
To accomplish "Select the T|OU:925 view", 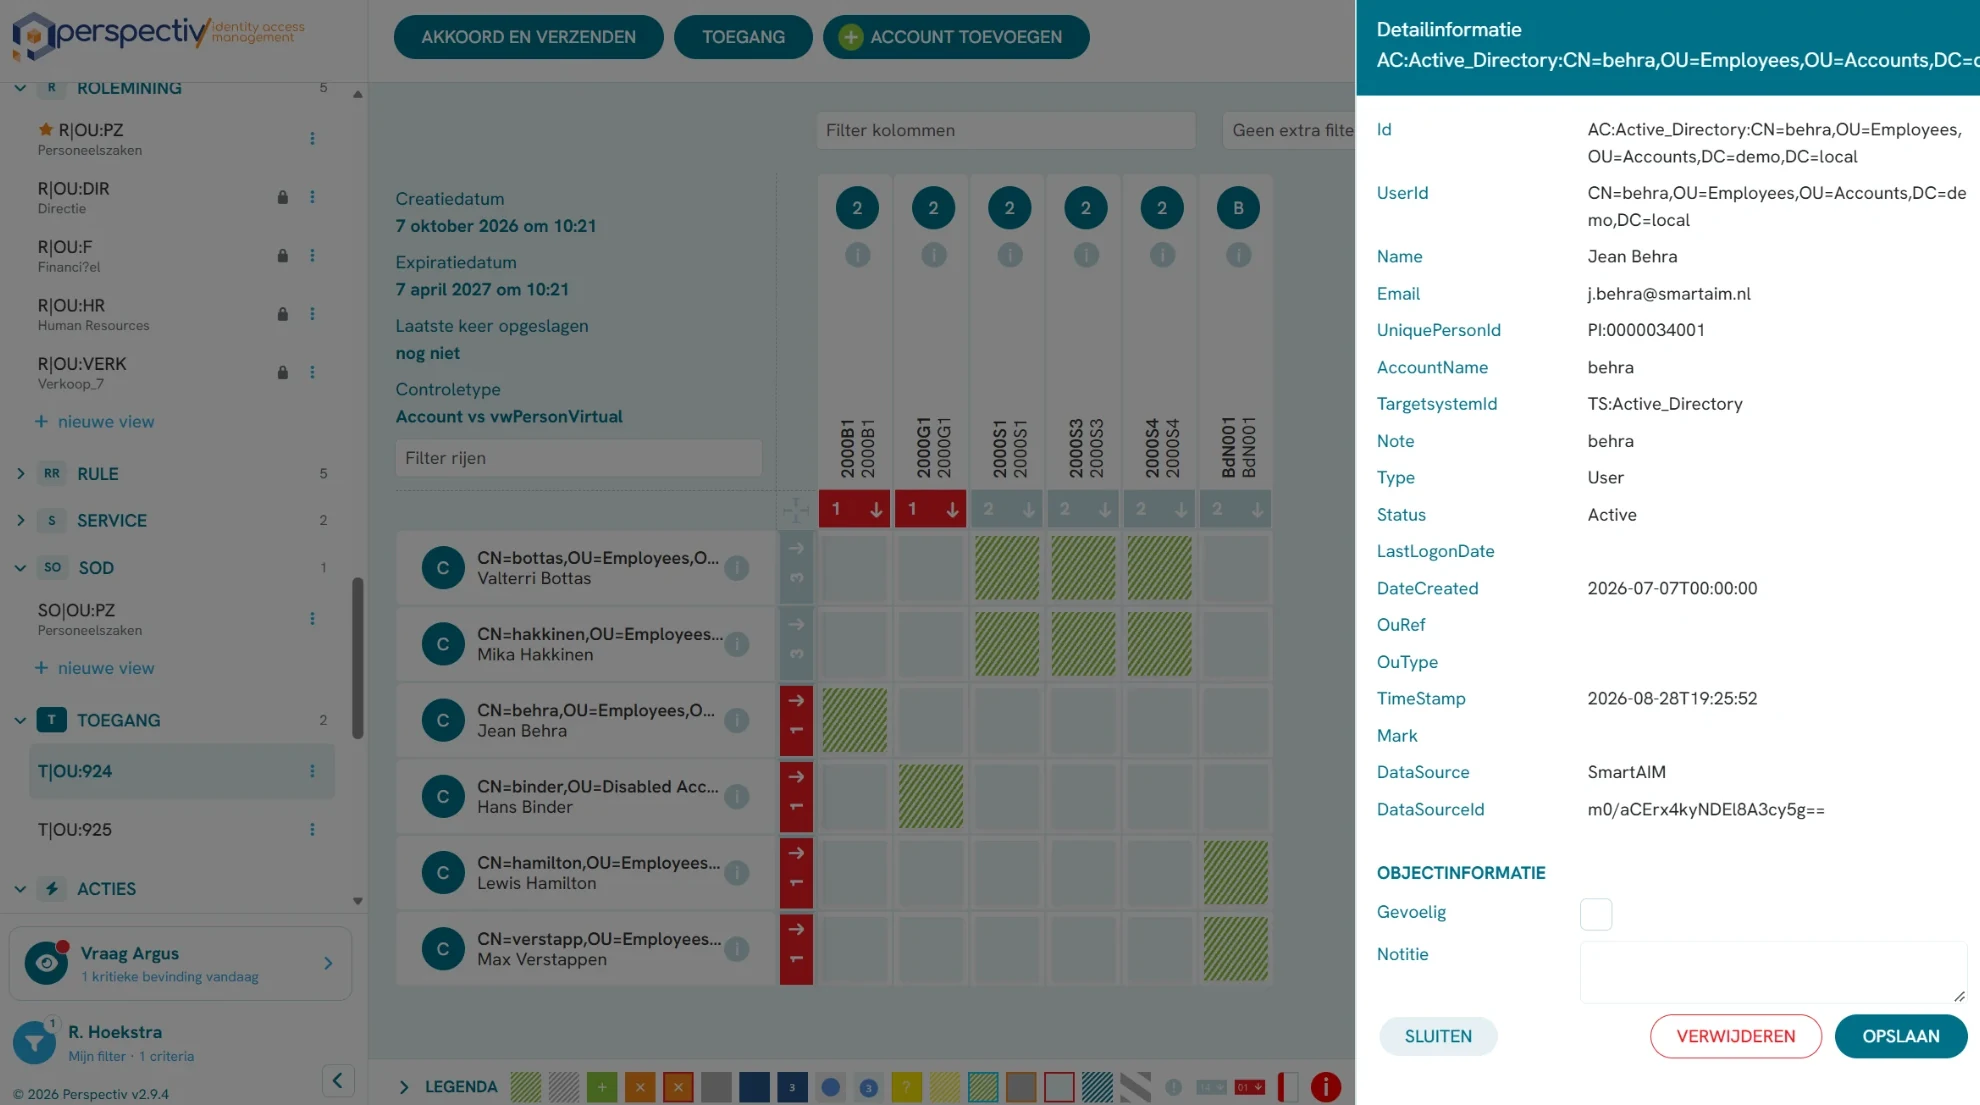I will 181,830.
